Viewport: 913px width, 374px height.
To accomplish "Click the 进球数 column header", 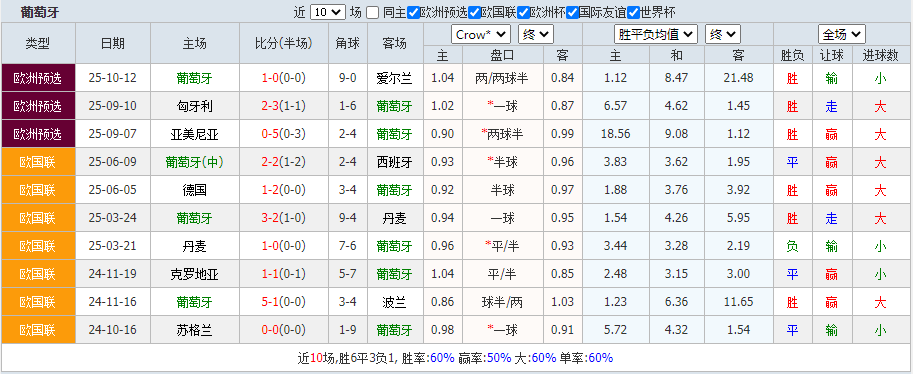I will 880,55.
